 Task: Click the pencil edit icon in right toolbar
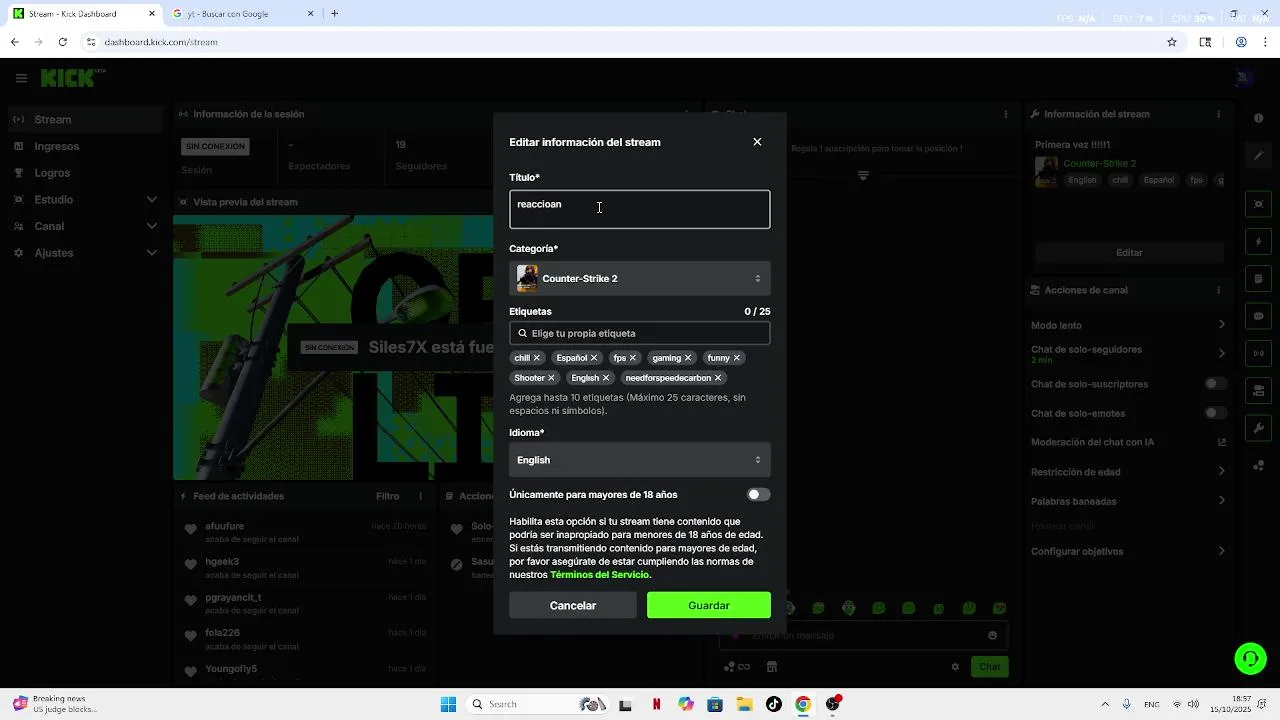1259,156
